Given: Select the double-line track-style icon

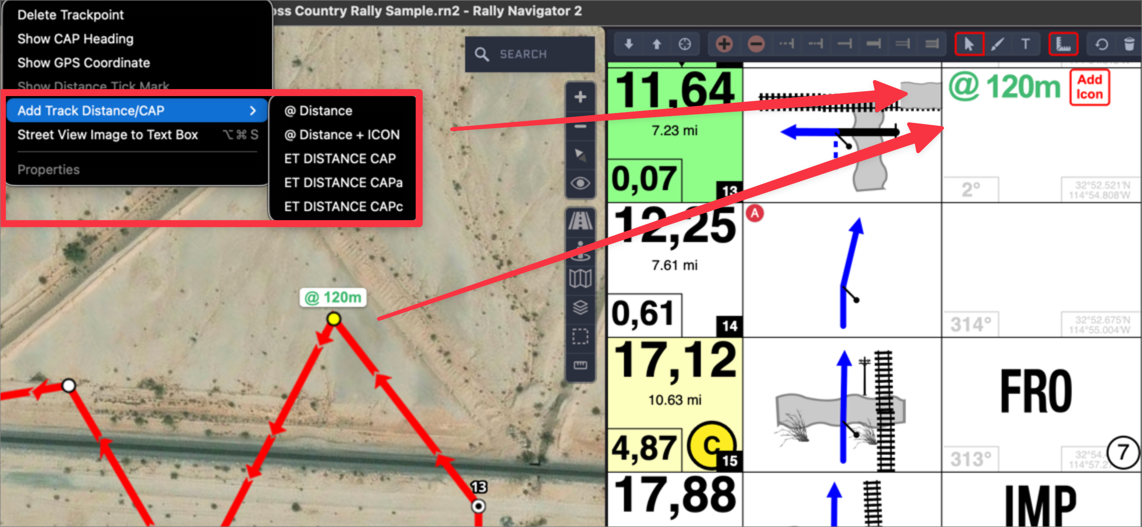Looking at the screenshot, I should pos(903,44).
